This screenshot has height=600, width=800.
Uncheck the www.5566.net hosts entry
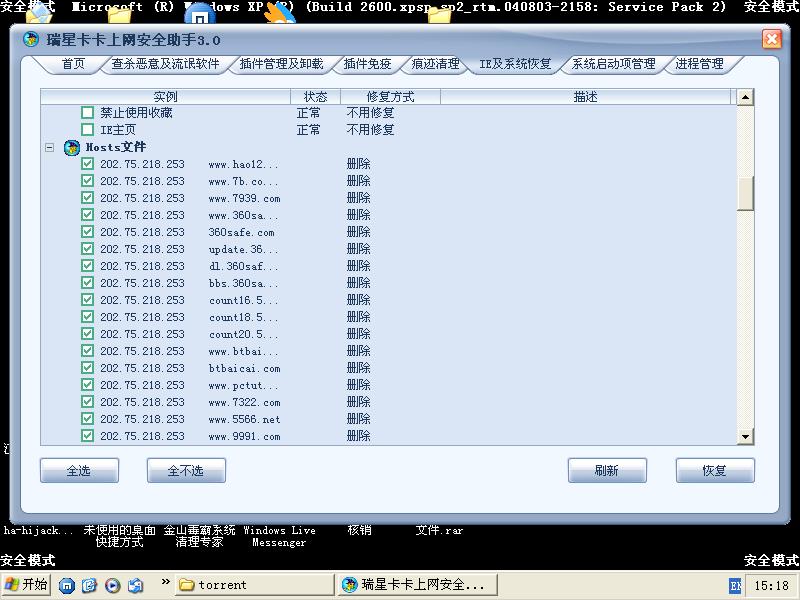pyautogui.click(x=88, y=419)
